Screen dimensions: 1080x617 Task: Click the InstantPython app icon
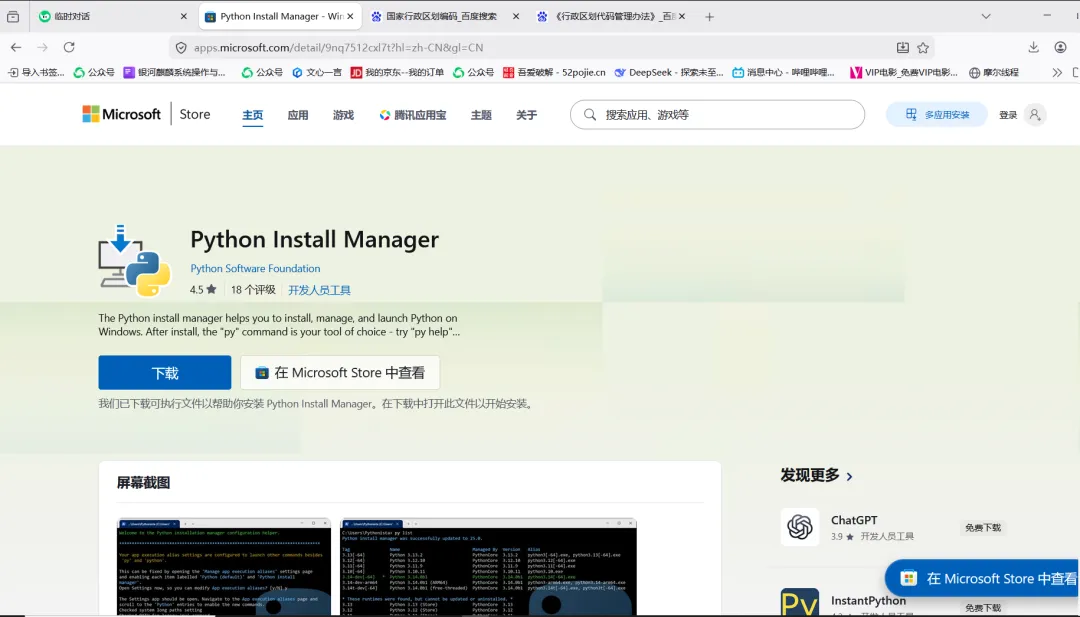coord(800,602)
